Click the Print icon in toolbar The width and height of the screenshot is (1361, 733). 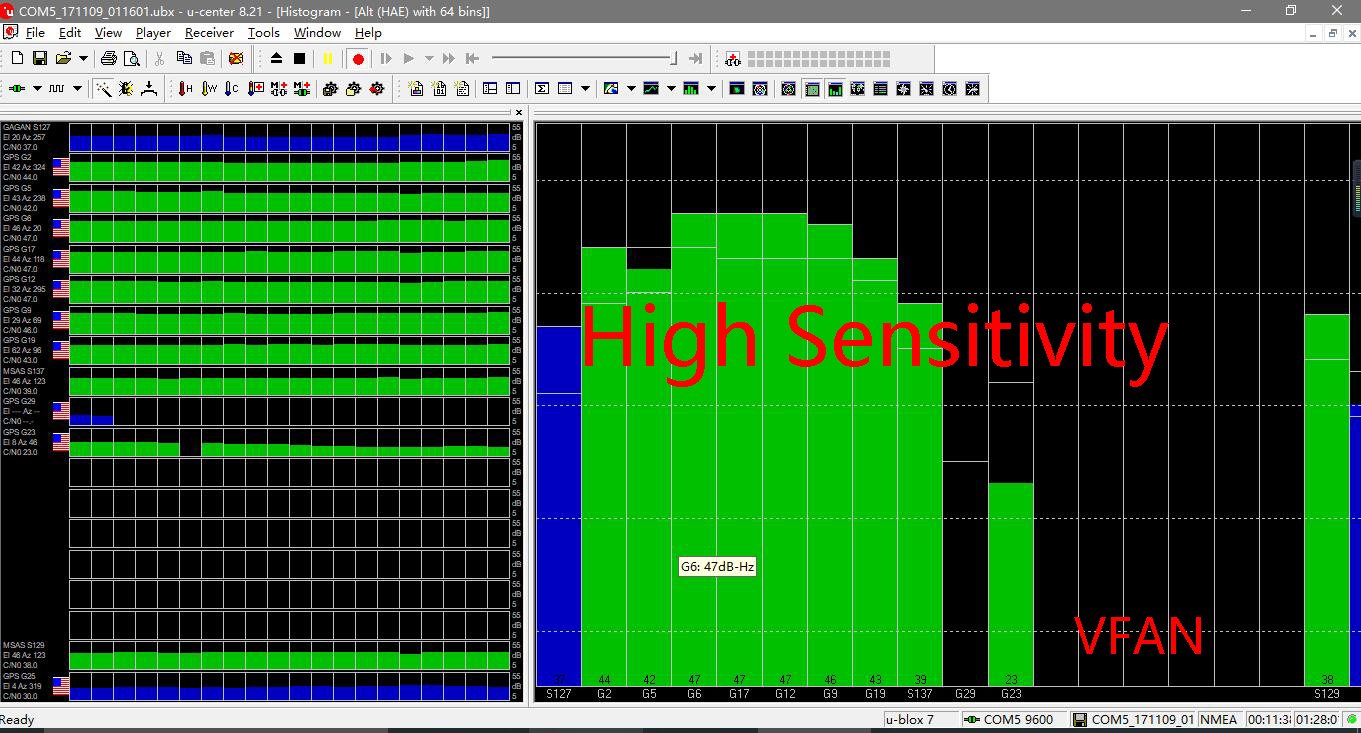click(x=109, y=59)
